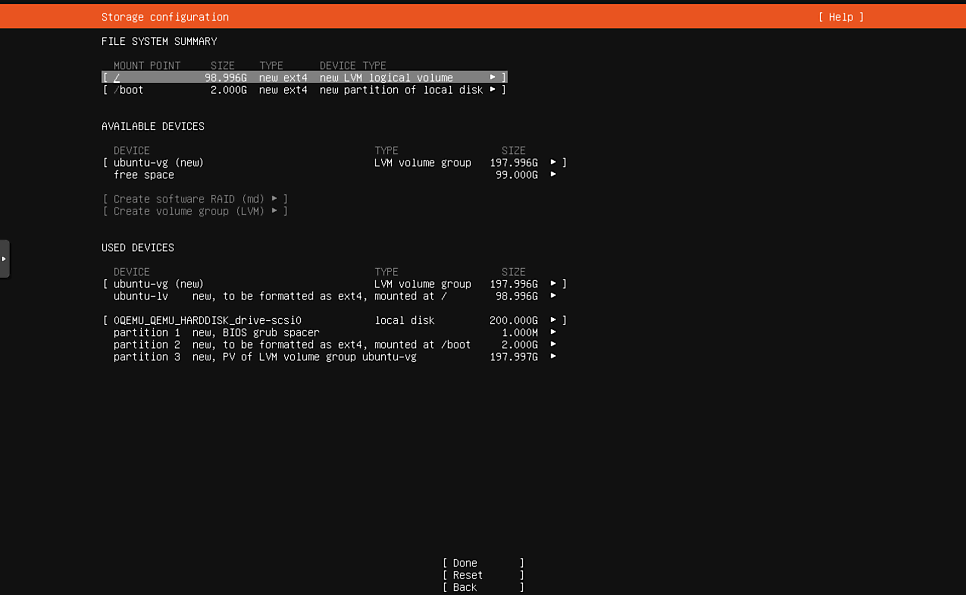Click the Help menu in header
The image size is (966, 595).
click(841, 17)
